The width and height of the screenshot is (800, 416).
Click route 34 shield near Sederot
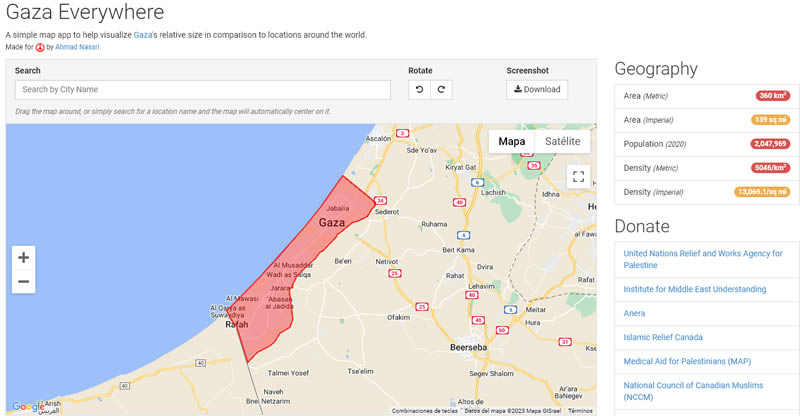pyautogui.click(x=380, y=201)
